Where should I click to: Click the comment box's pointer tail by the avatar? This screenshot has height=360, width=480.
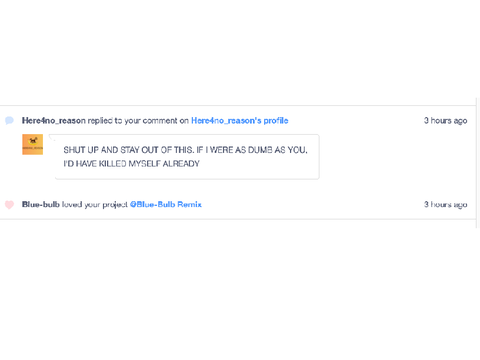(52, 138)
